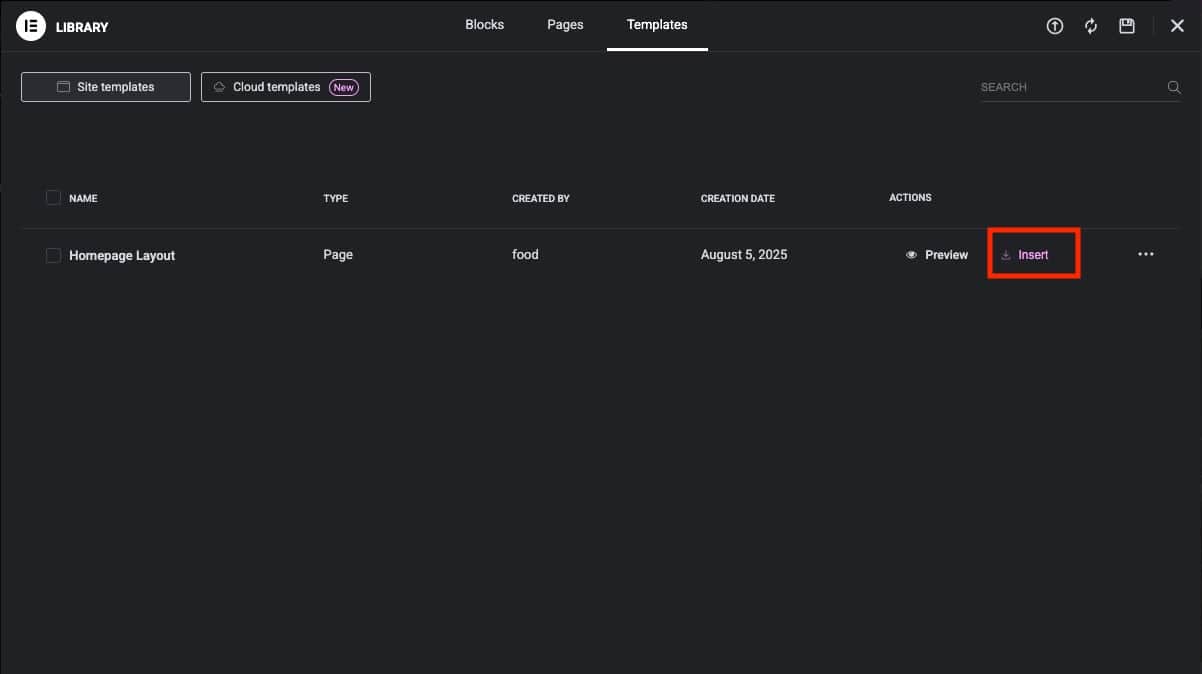Viewport: 1202px width, 674px height.
Task: Click the 'August 5, 2025' date cell
Action: pyautogui.click(x=744, y=254)
